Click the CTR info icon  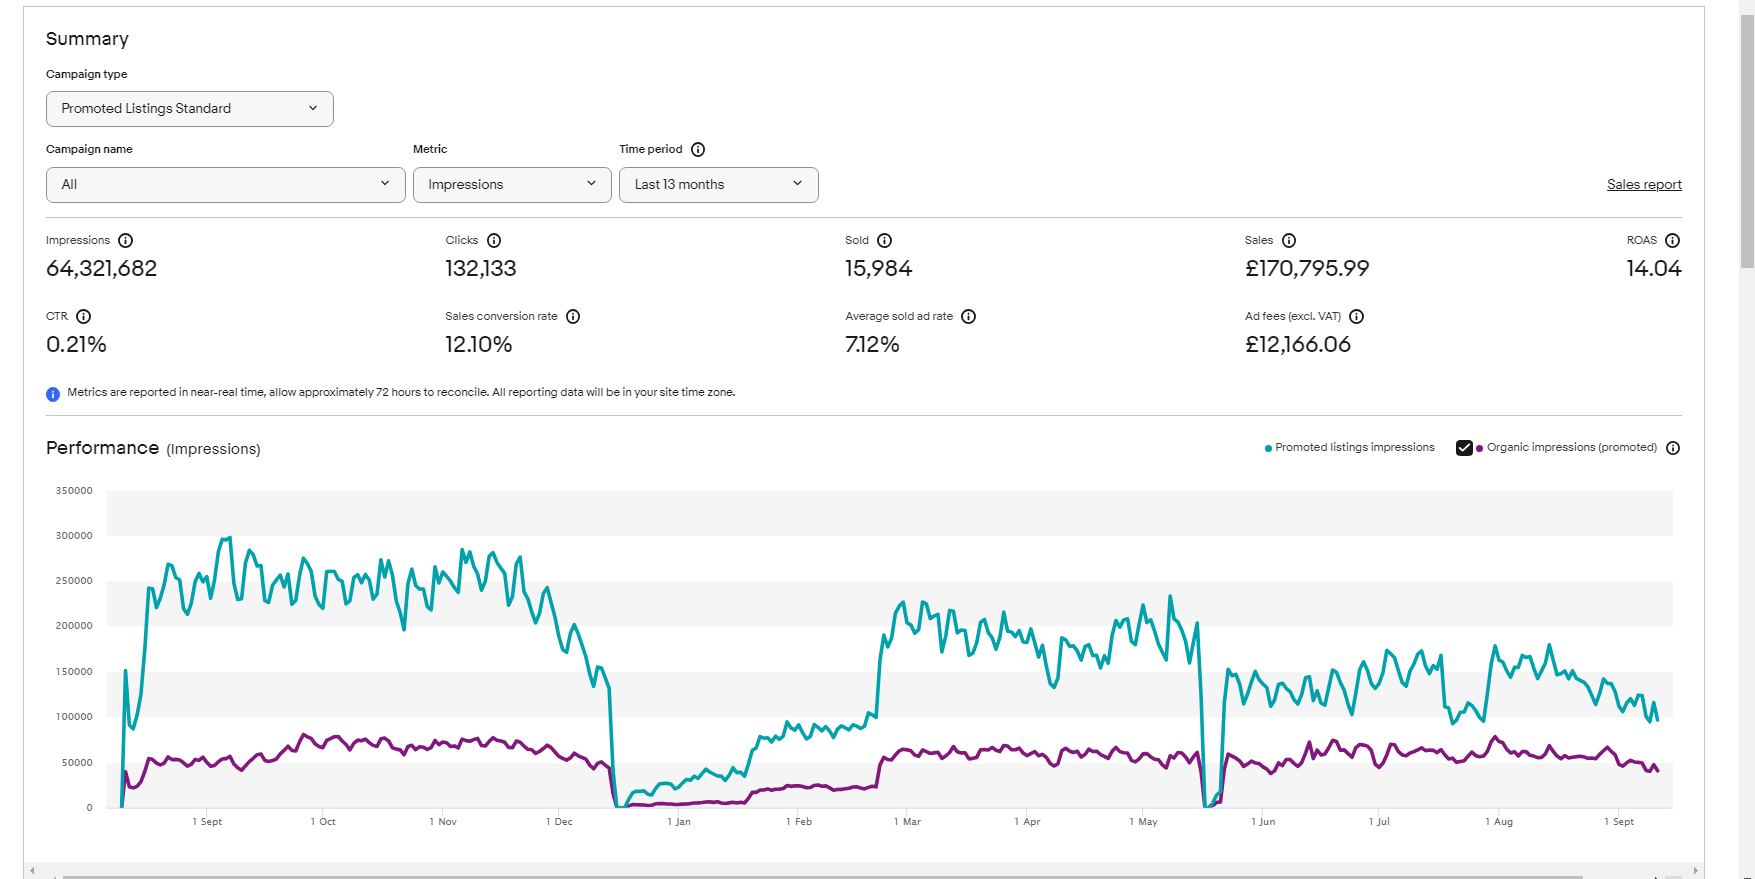pyautogui.click(x=84, y=317)
